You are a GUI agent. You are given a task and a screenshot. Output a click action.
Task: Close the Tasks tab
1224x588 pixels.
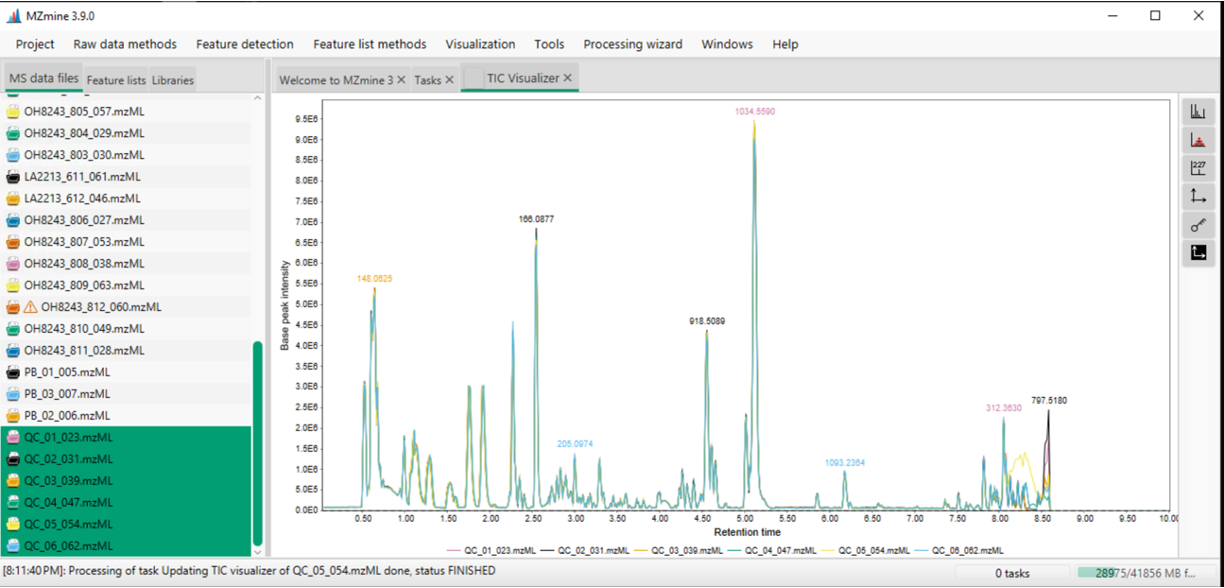(x=449, y=80)
